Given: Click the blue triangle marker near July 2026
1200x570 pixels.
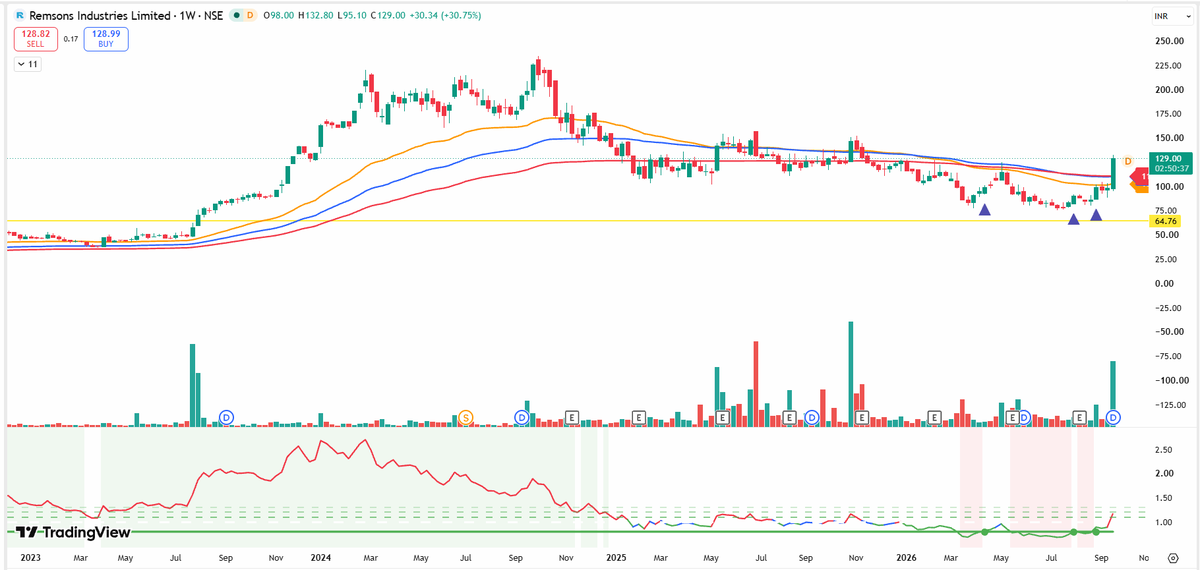Looking at the screenshot, I should tap(1073, 219).
